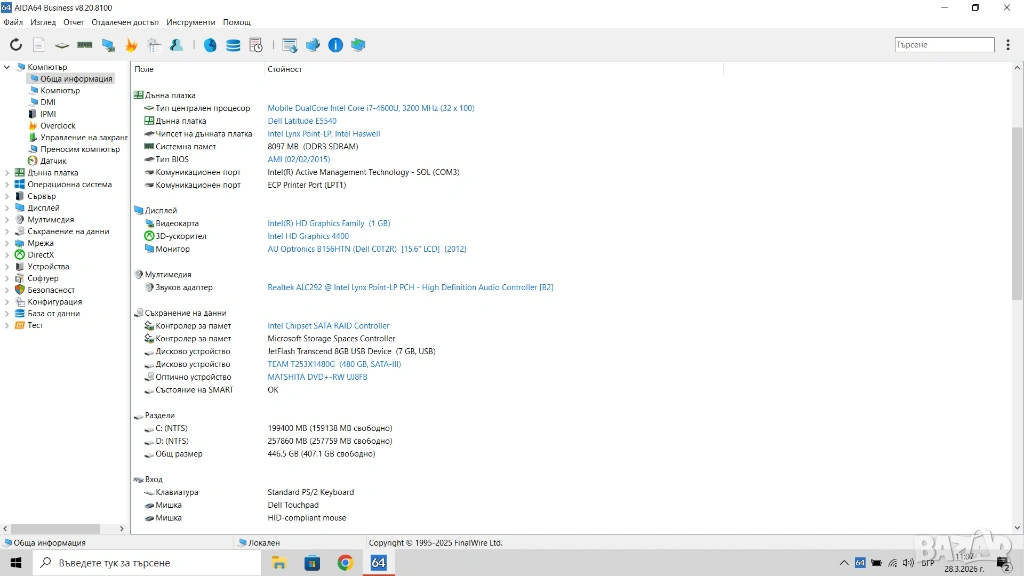Collapse the Компютър tree node

click(8, 67)
